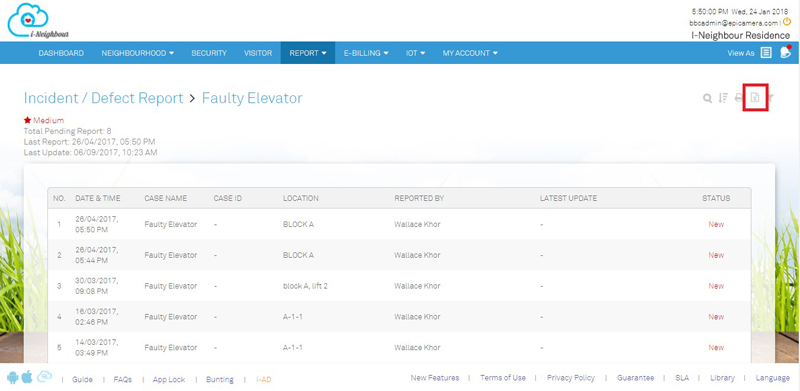
Task: Open the Privacy Policy link
Action: pos(571,378)
